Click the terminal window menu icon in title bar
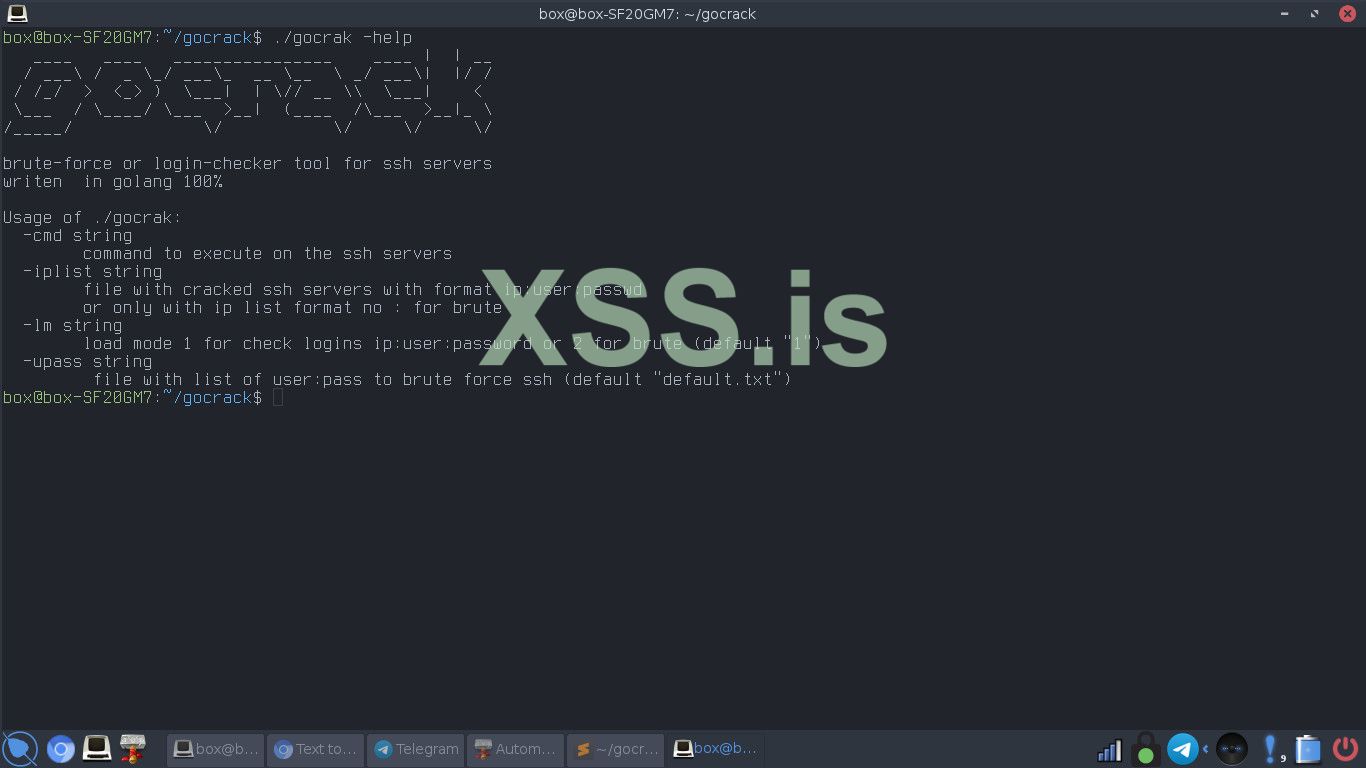Viewport: 1366px width, 768px height. coord(17,13)
